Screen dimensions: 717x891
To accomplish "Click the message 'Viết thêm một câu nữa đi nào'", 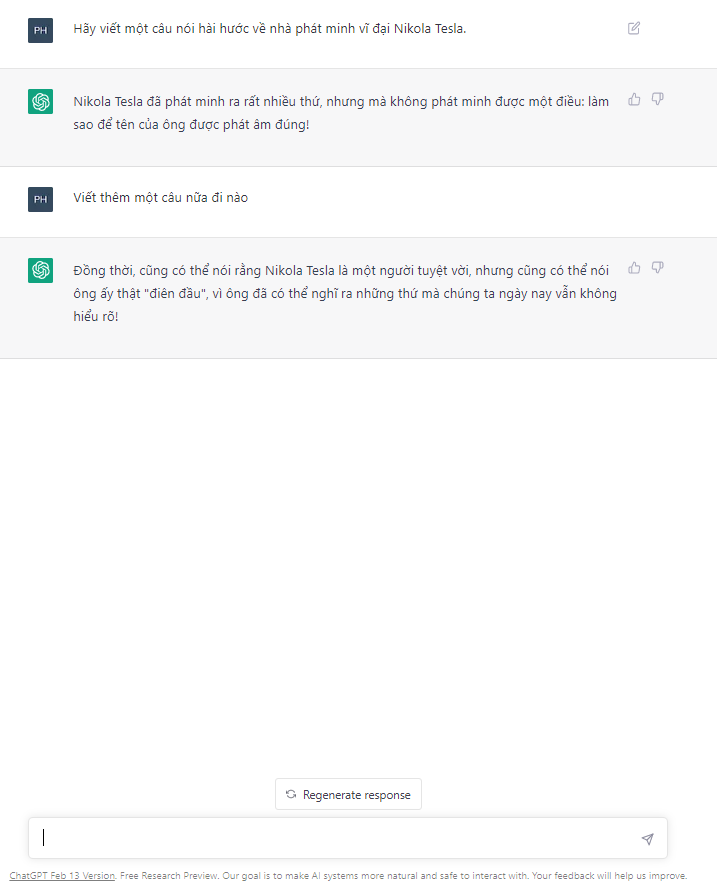I will pos(160,198).
